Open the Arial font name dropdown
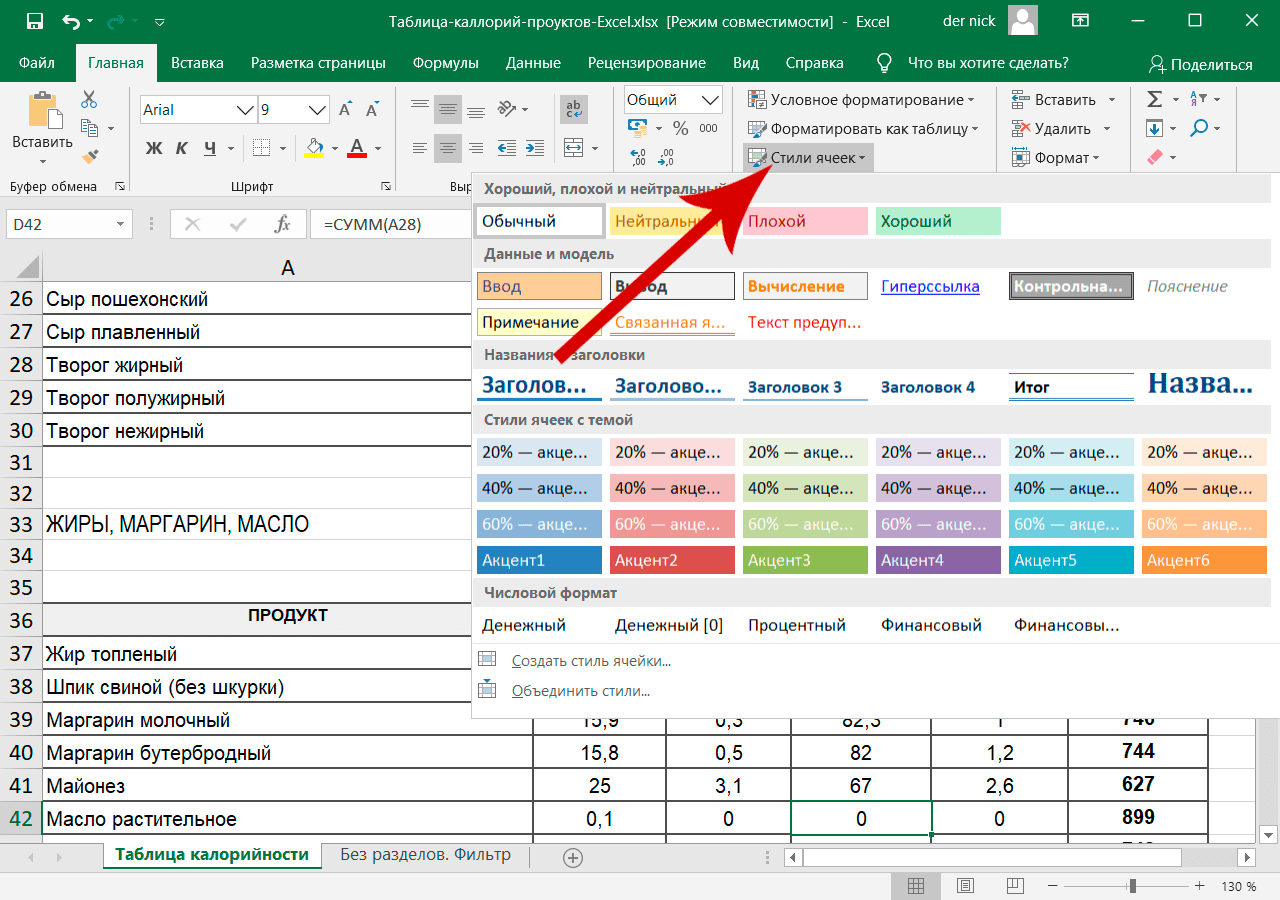1280x900 pixels. (244, 110)
